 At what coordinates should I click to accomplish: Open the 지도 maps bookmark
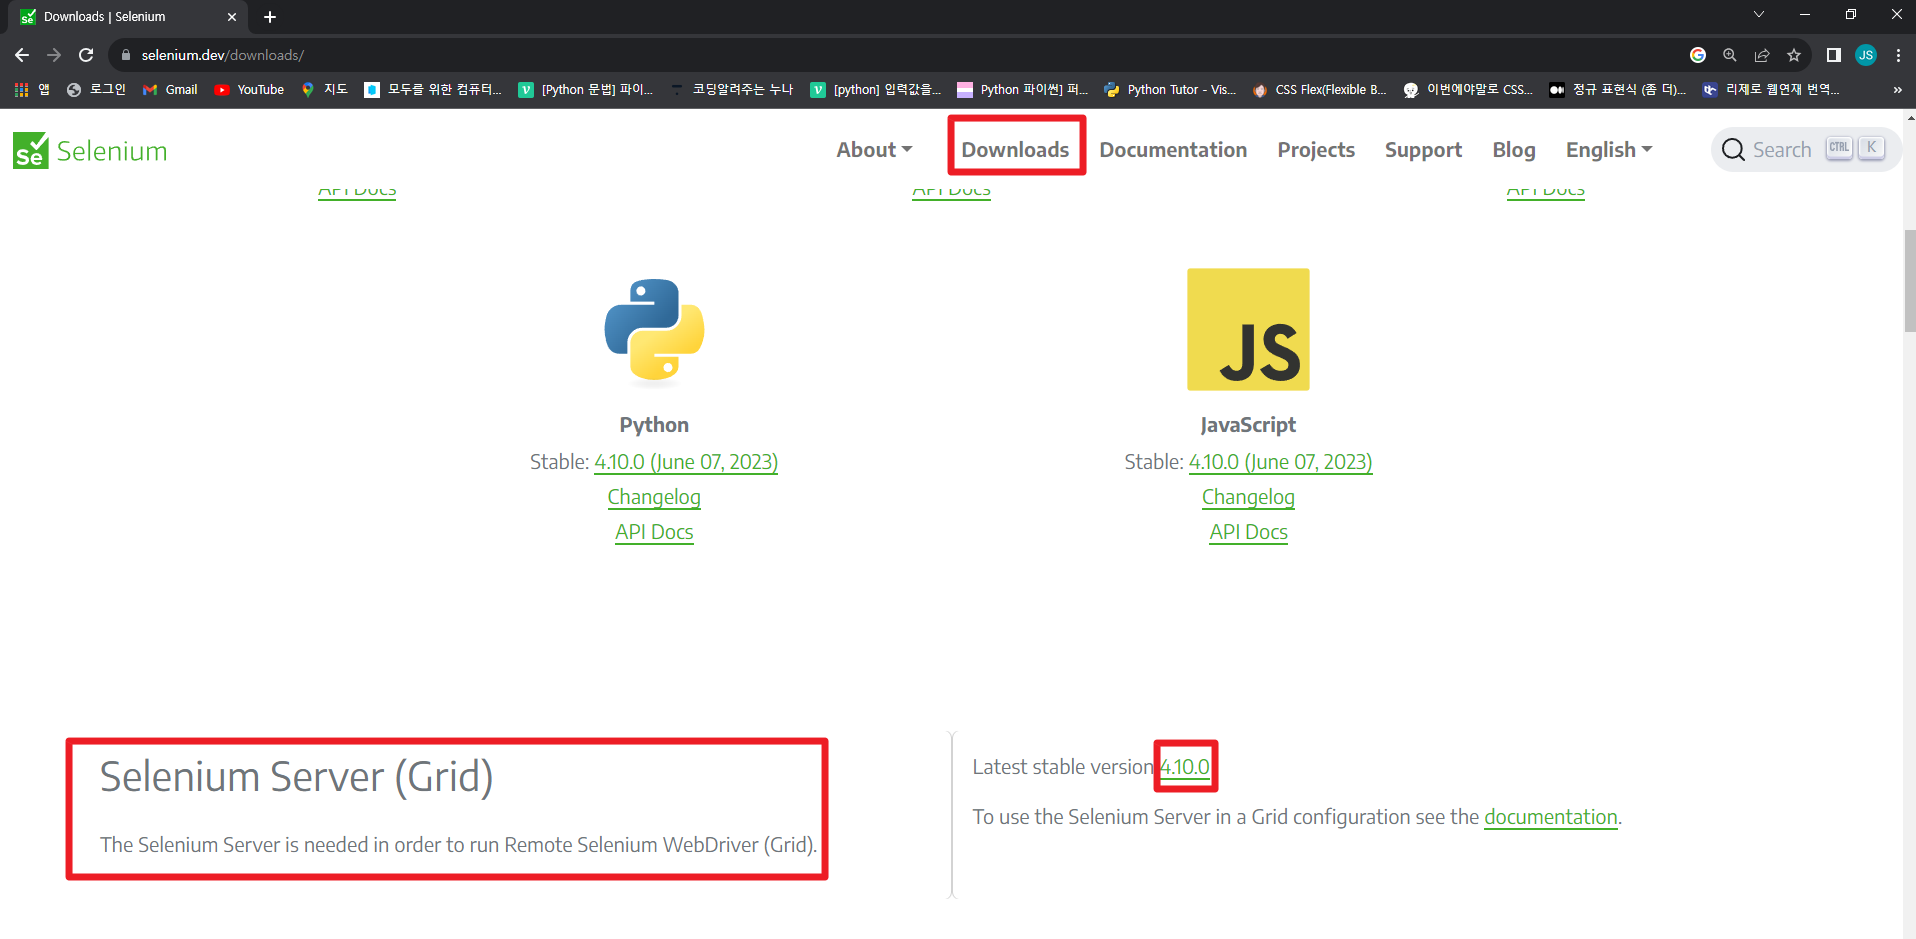point(324,90)
